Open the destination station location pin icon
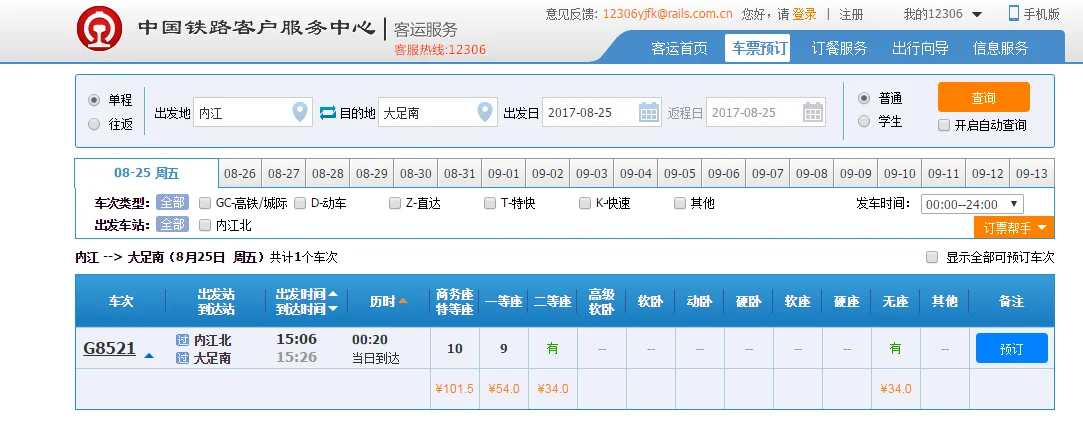Image resolution: width=1083 pixels, height=445 pixels. 485,112
